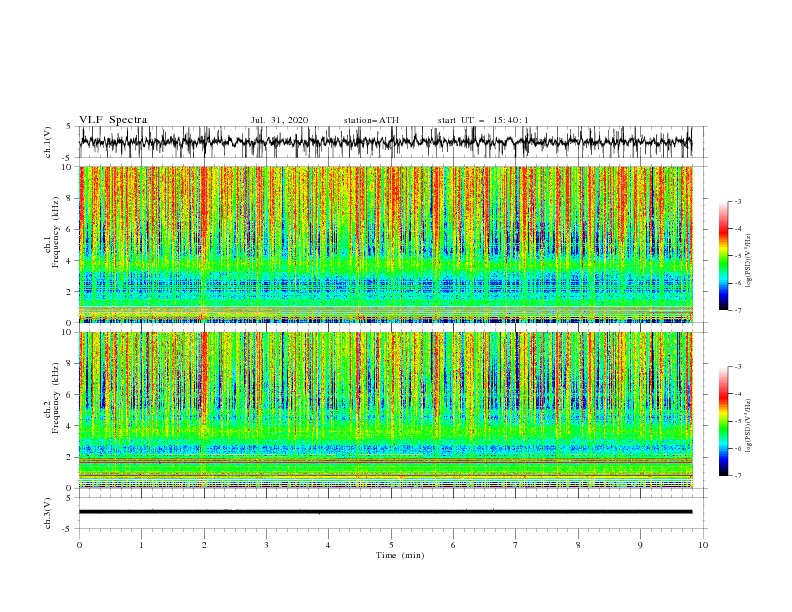
Task: Click the ch.2 colorbar "-3" tick label
Action: click(738, 367)
